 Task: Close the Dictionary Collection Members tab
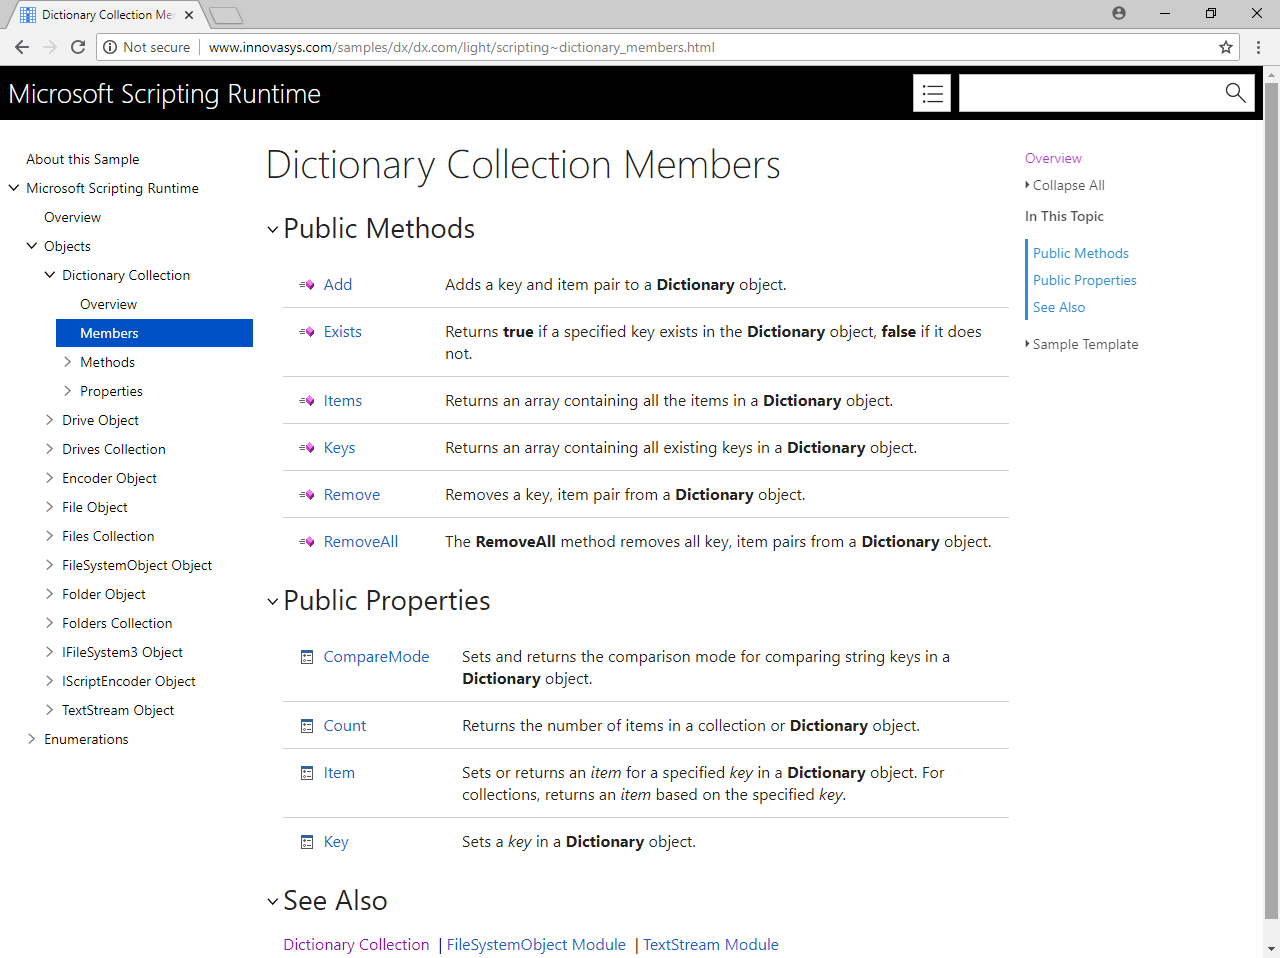tap(189, 15)
